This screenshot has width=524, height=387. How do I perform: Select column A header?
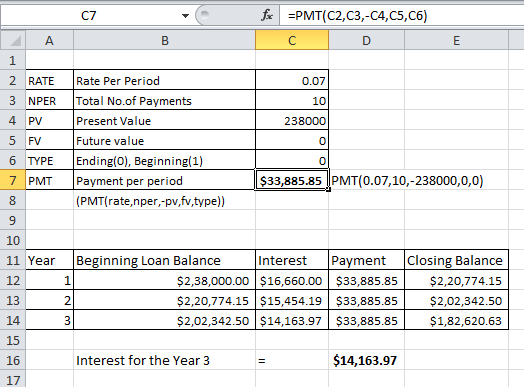[x=49, y=40]
